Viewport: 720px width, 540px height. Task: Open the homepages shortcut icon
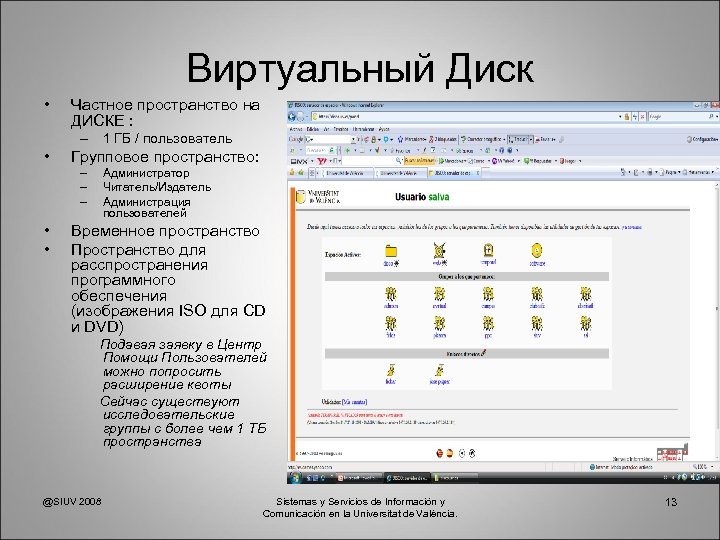[439, 370]
